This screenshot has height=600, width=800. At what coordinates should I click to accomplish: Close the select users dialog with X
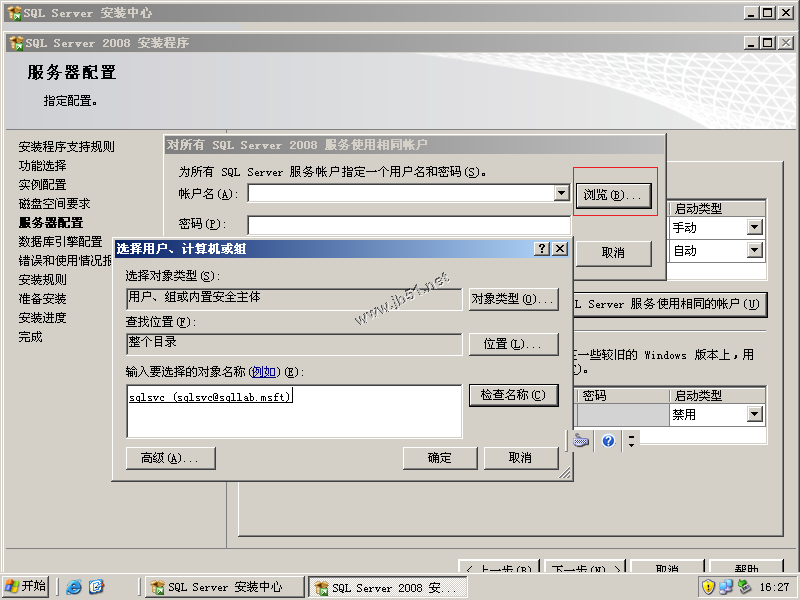560,248
